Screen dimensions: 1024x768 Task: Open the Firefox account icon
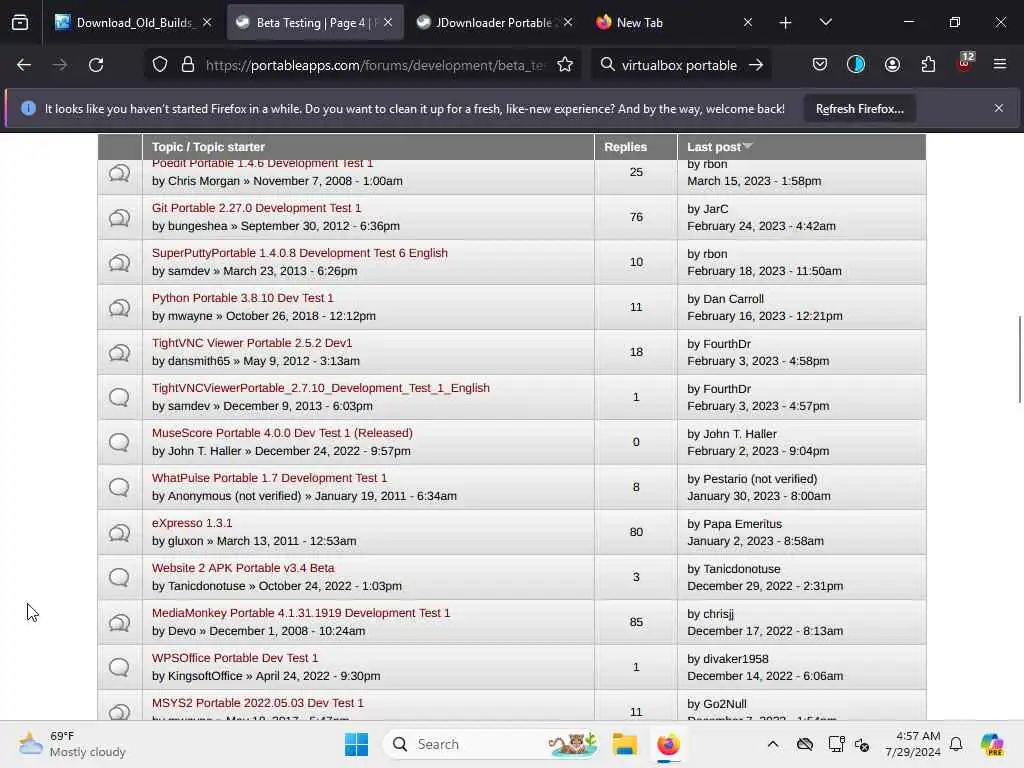[x=892, y=65]
